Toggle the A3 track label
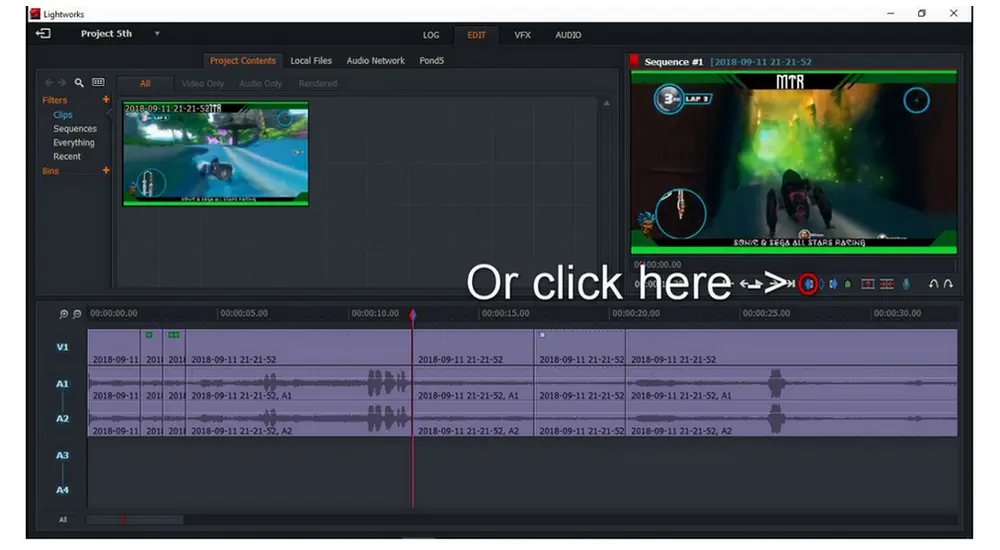Image resolution: width=1000 pixels, height=550 pixels. 62,456
